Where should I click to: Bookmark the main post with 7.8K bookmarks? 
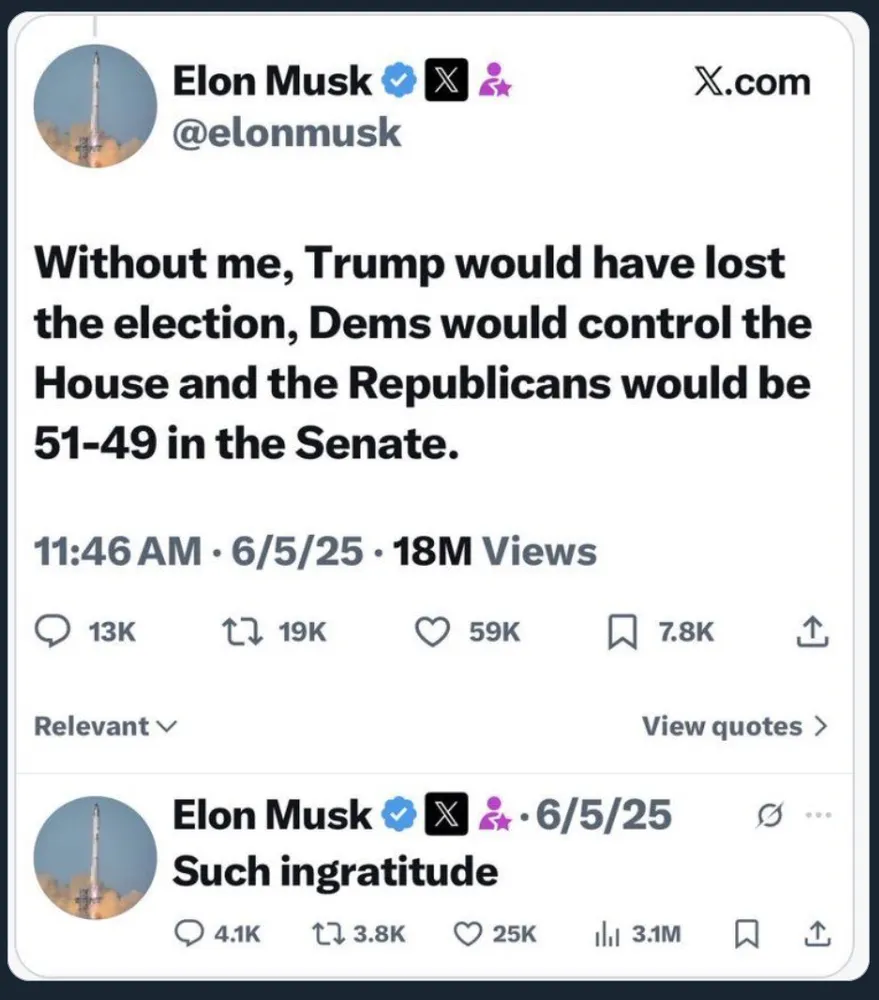click(622, 632)
